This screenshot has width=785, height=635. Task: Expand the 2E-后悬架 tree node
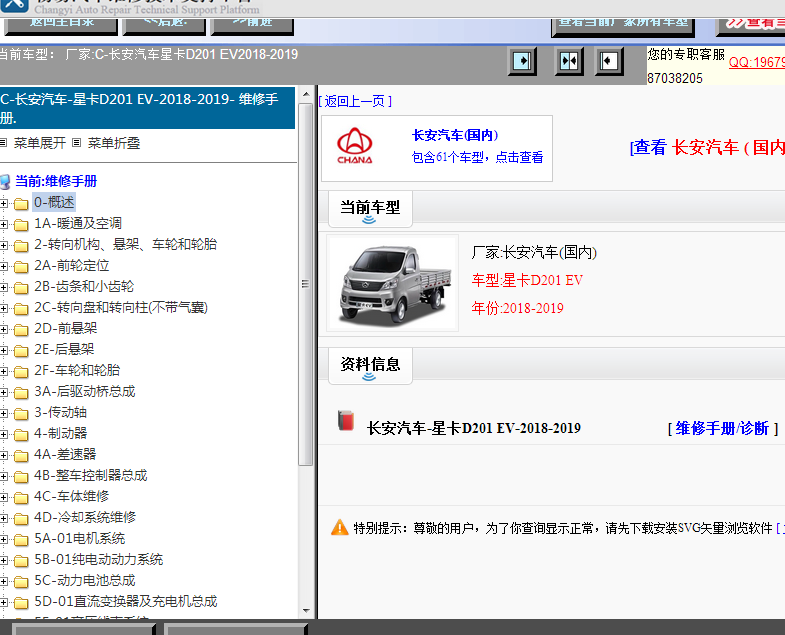tap(4, 351)
